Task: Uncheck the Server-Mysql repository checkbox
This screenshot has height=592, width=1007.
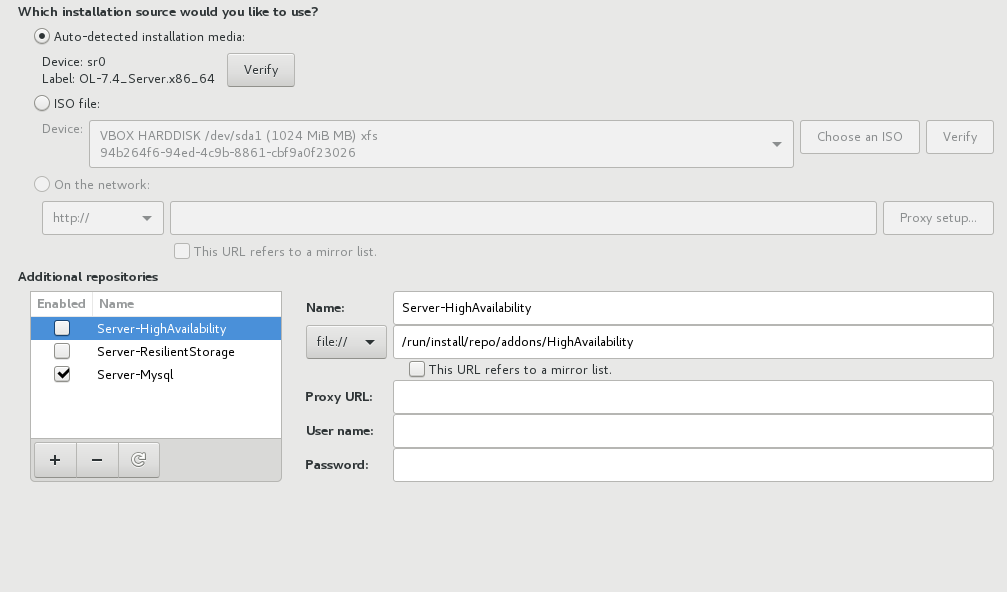Action: click(62, 374)
